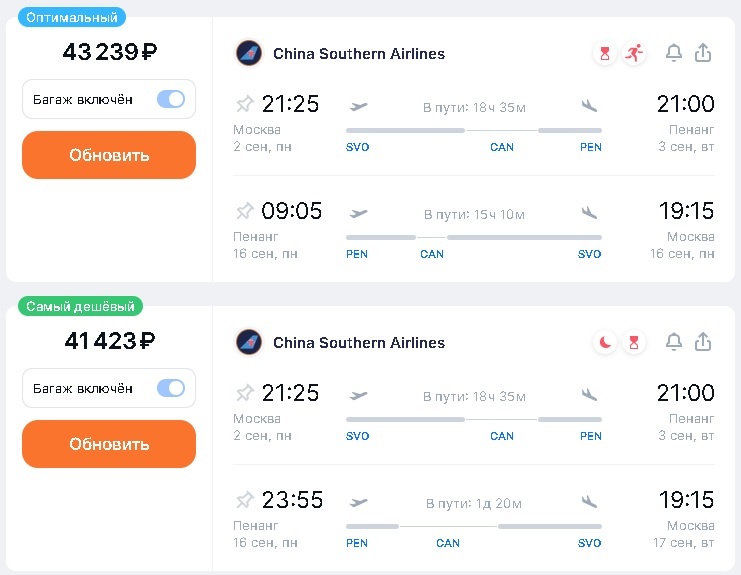Pin the 09:05 Penang return flight

244,211
